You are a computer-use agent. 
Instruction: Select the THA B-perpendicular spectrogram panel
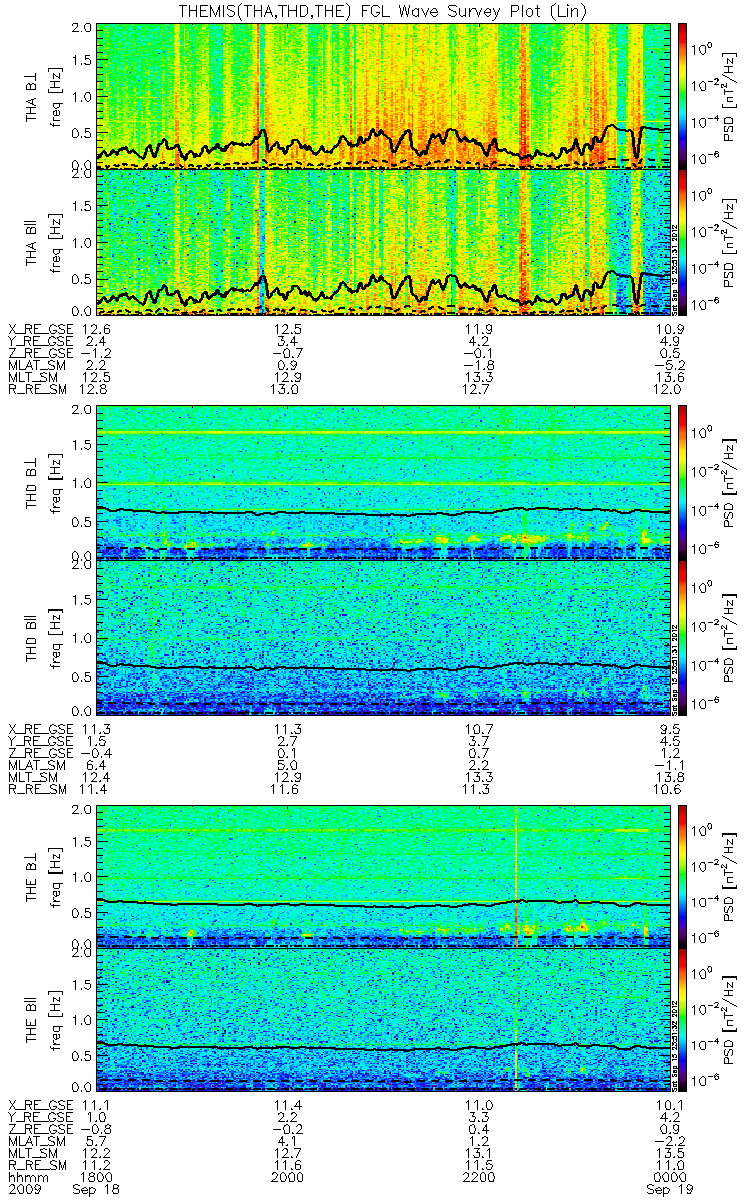tap(383, 95)
